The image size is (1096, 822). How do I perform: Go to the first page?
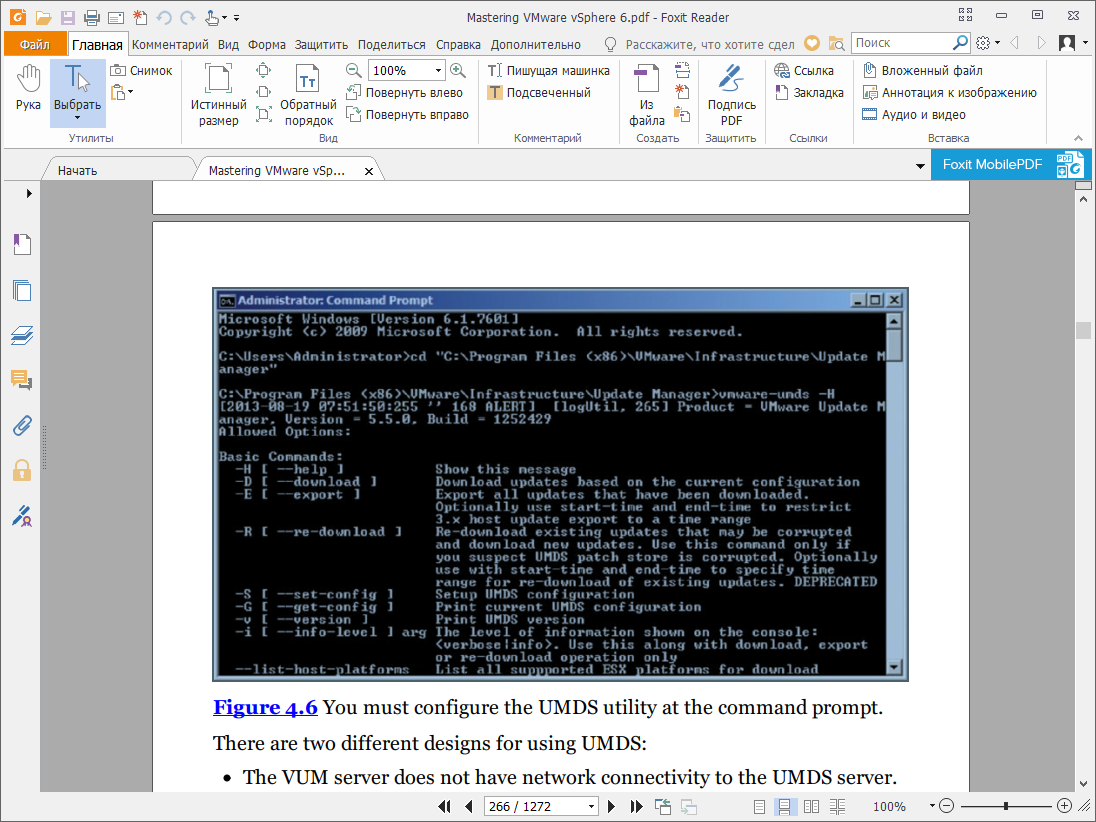pyautogui.click(x=445, y=806)
